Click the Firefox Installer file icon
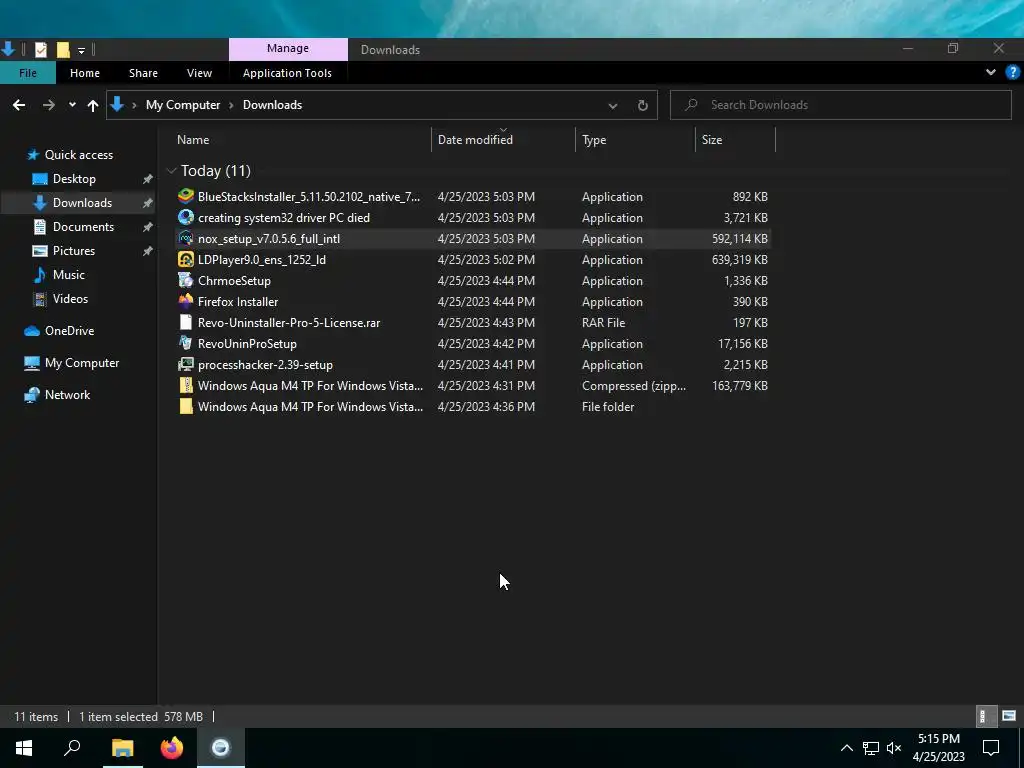Image resolution: width=1024 pixels, height=768 pixels. (186, 301)
